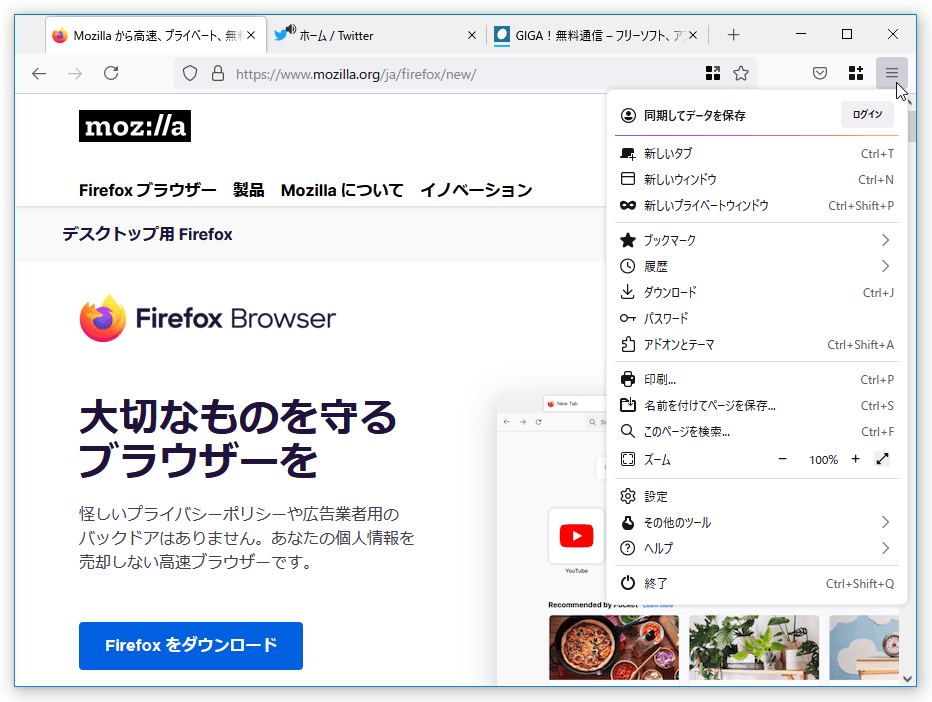
Task: Toggle fullscreen with the zoom arrows icon
Action: pyautogui.click(x=883, y=459)
